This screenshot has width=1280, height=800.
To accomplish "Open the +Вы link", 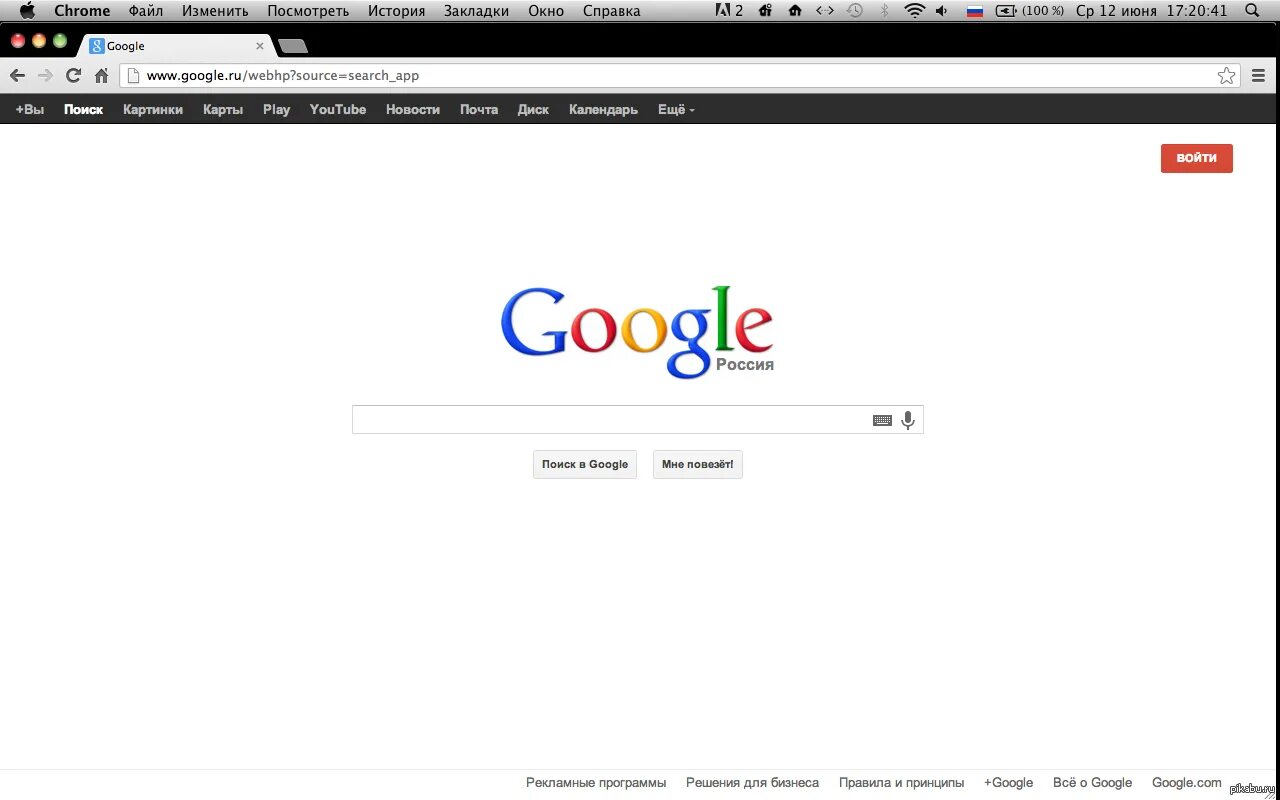I will pyautogui.click(x=30, y=110).
